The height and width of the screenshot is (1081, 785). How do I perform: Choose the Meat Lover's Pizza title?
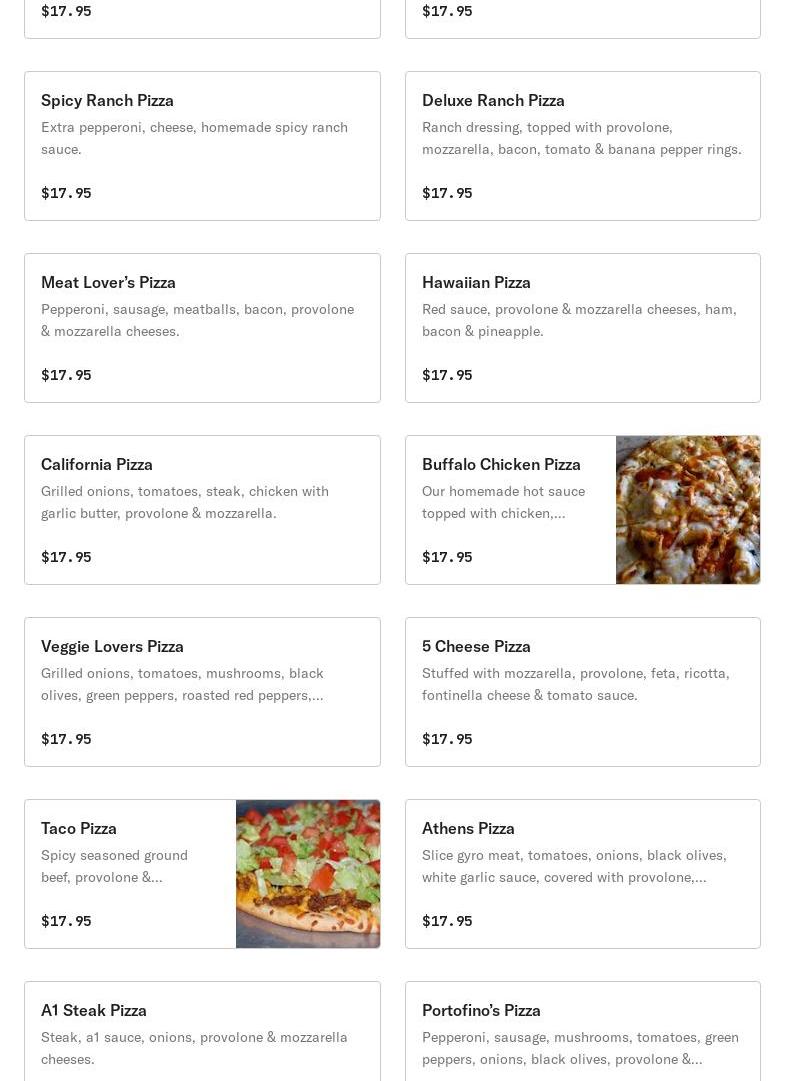108,282
